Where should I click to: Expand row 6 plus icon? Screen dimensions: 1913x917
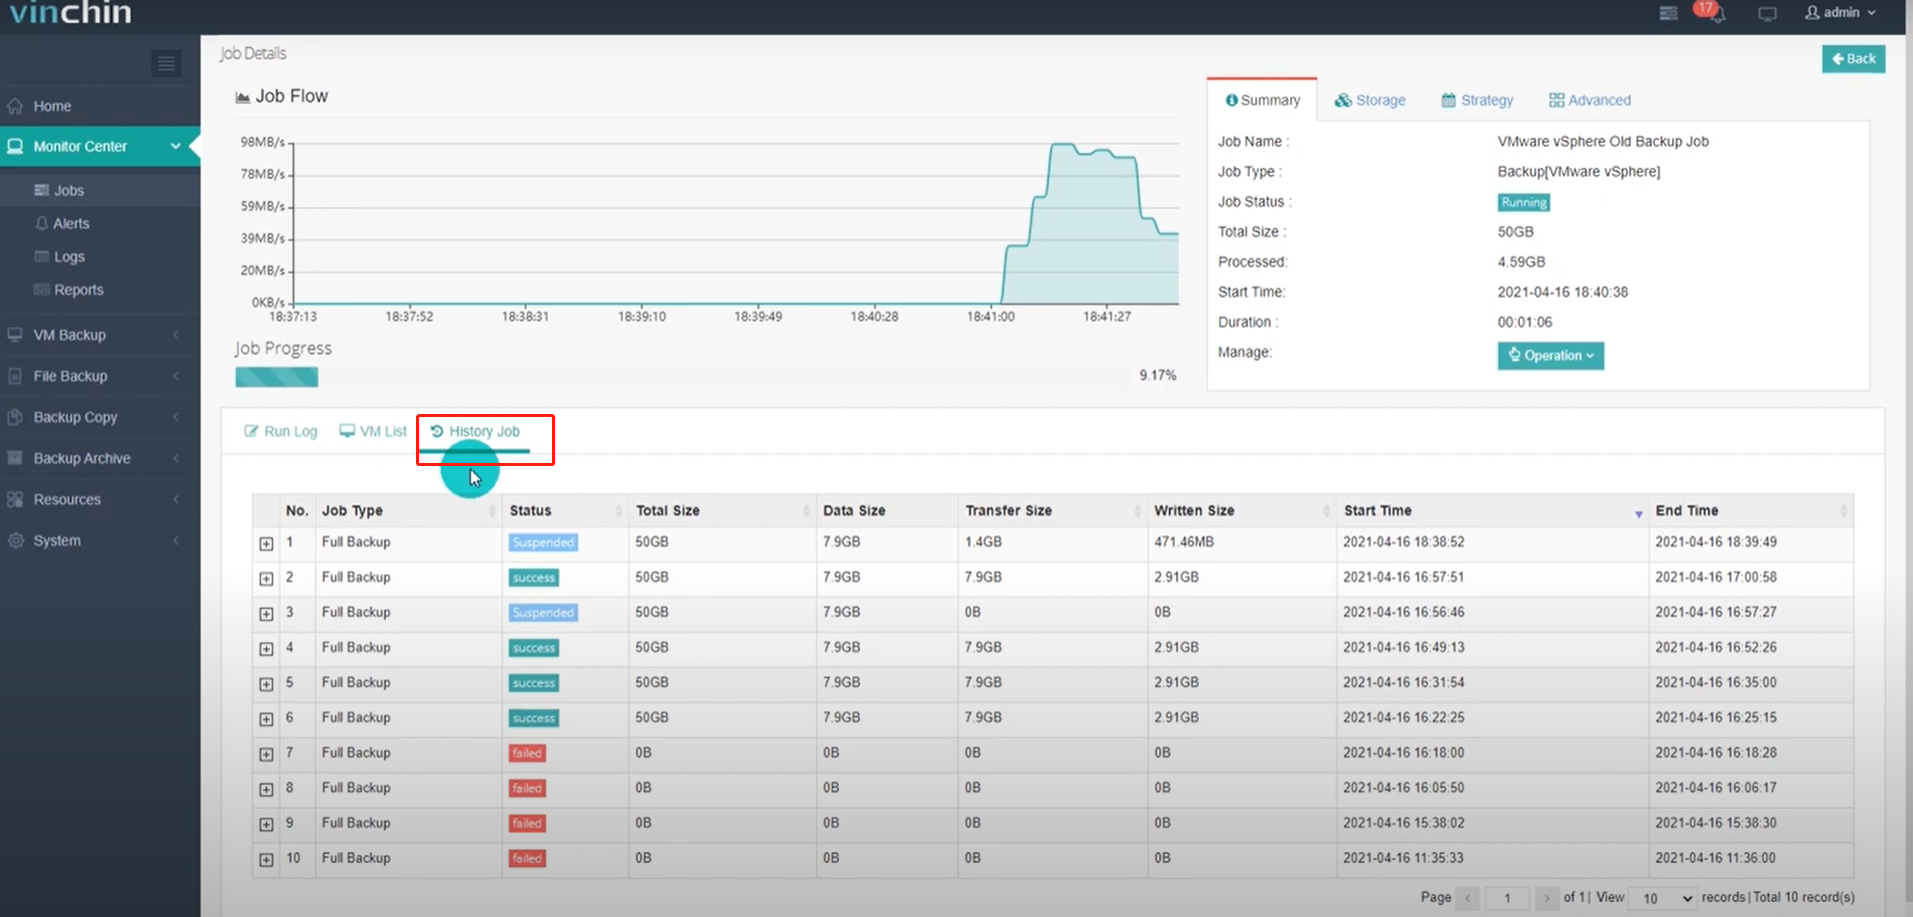(x=266, y=719)
